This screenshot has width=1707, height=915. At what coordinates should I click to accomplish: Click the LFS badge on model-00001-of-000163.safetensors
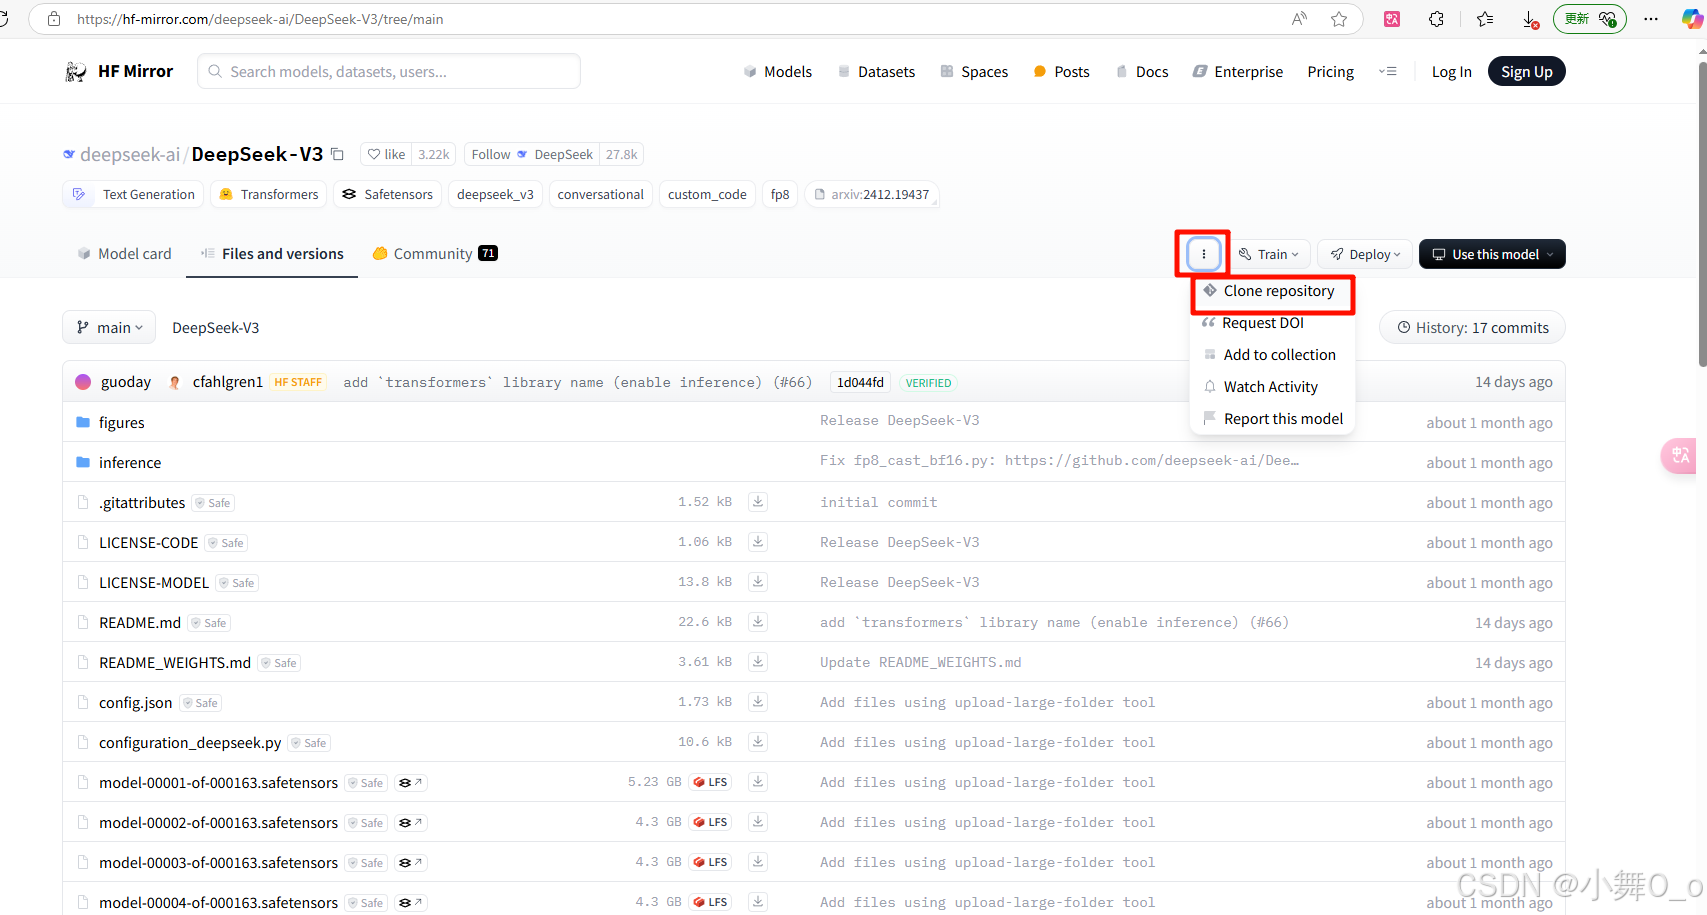pos(710,782)
